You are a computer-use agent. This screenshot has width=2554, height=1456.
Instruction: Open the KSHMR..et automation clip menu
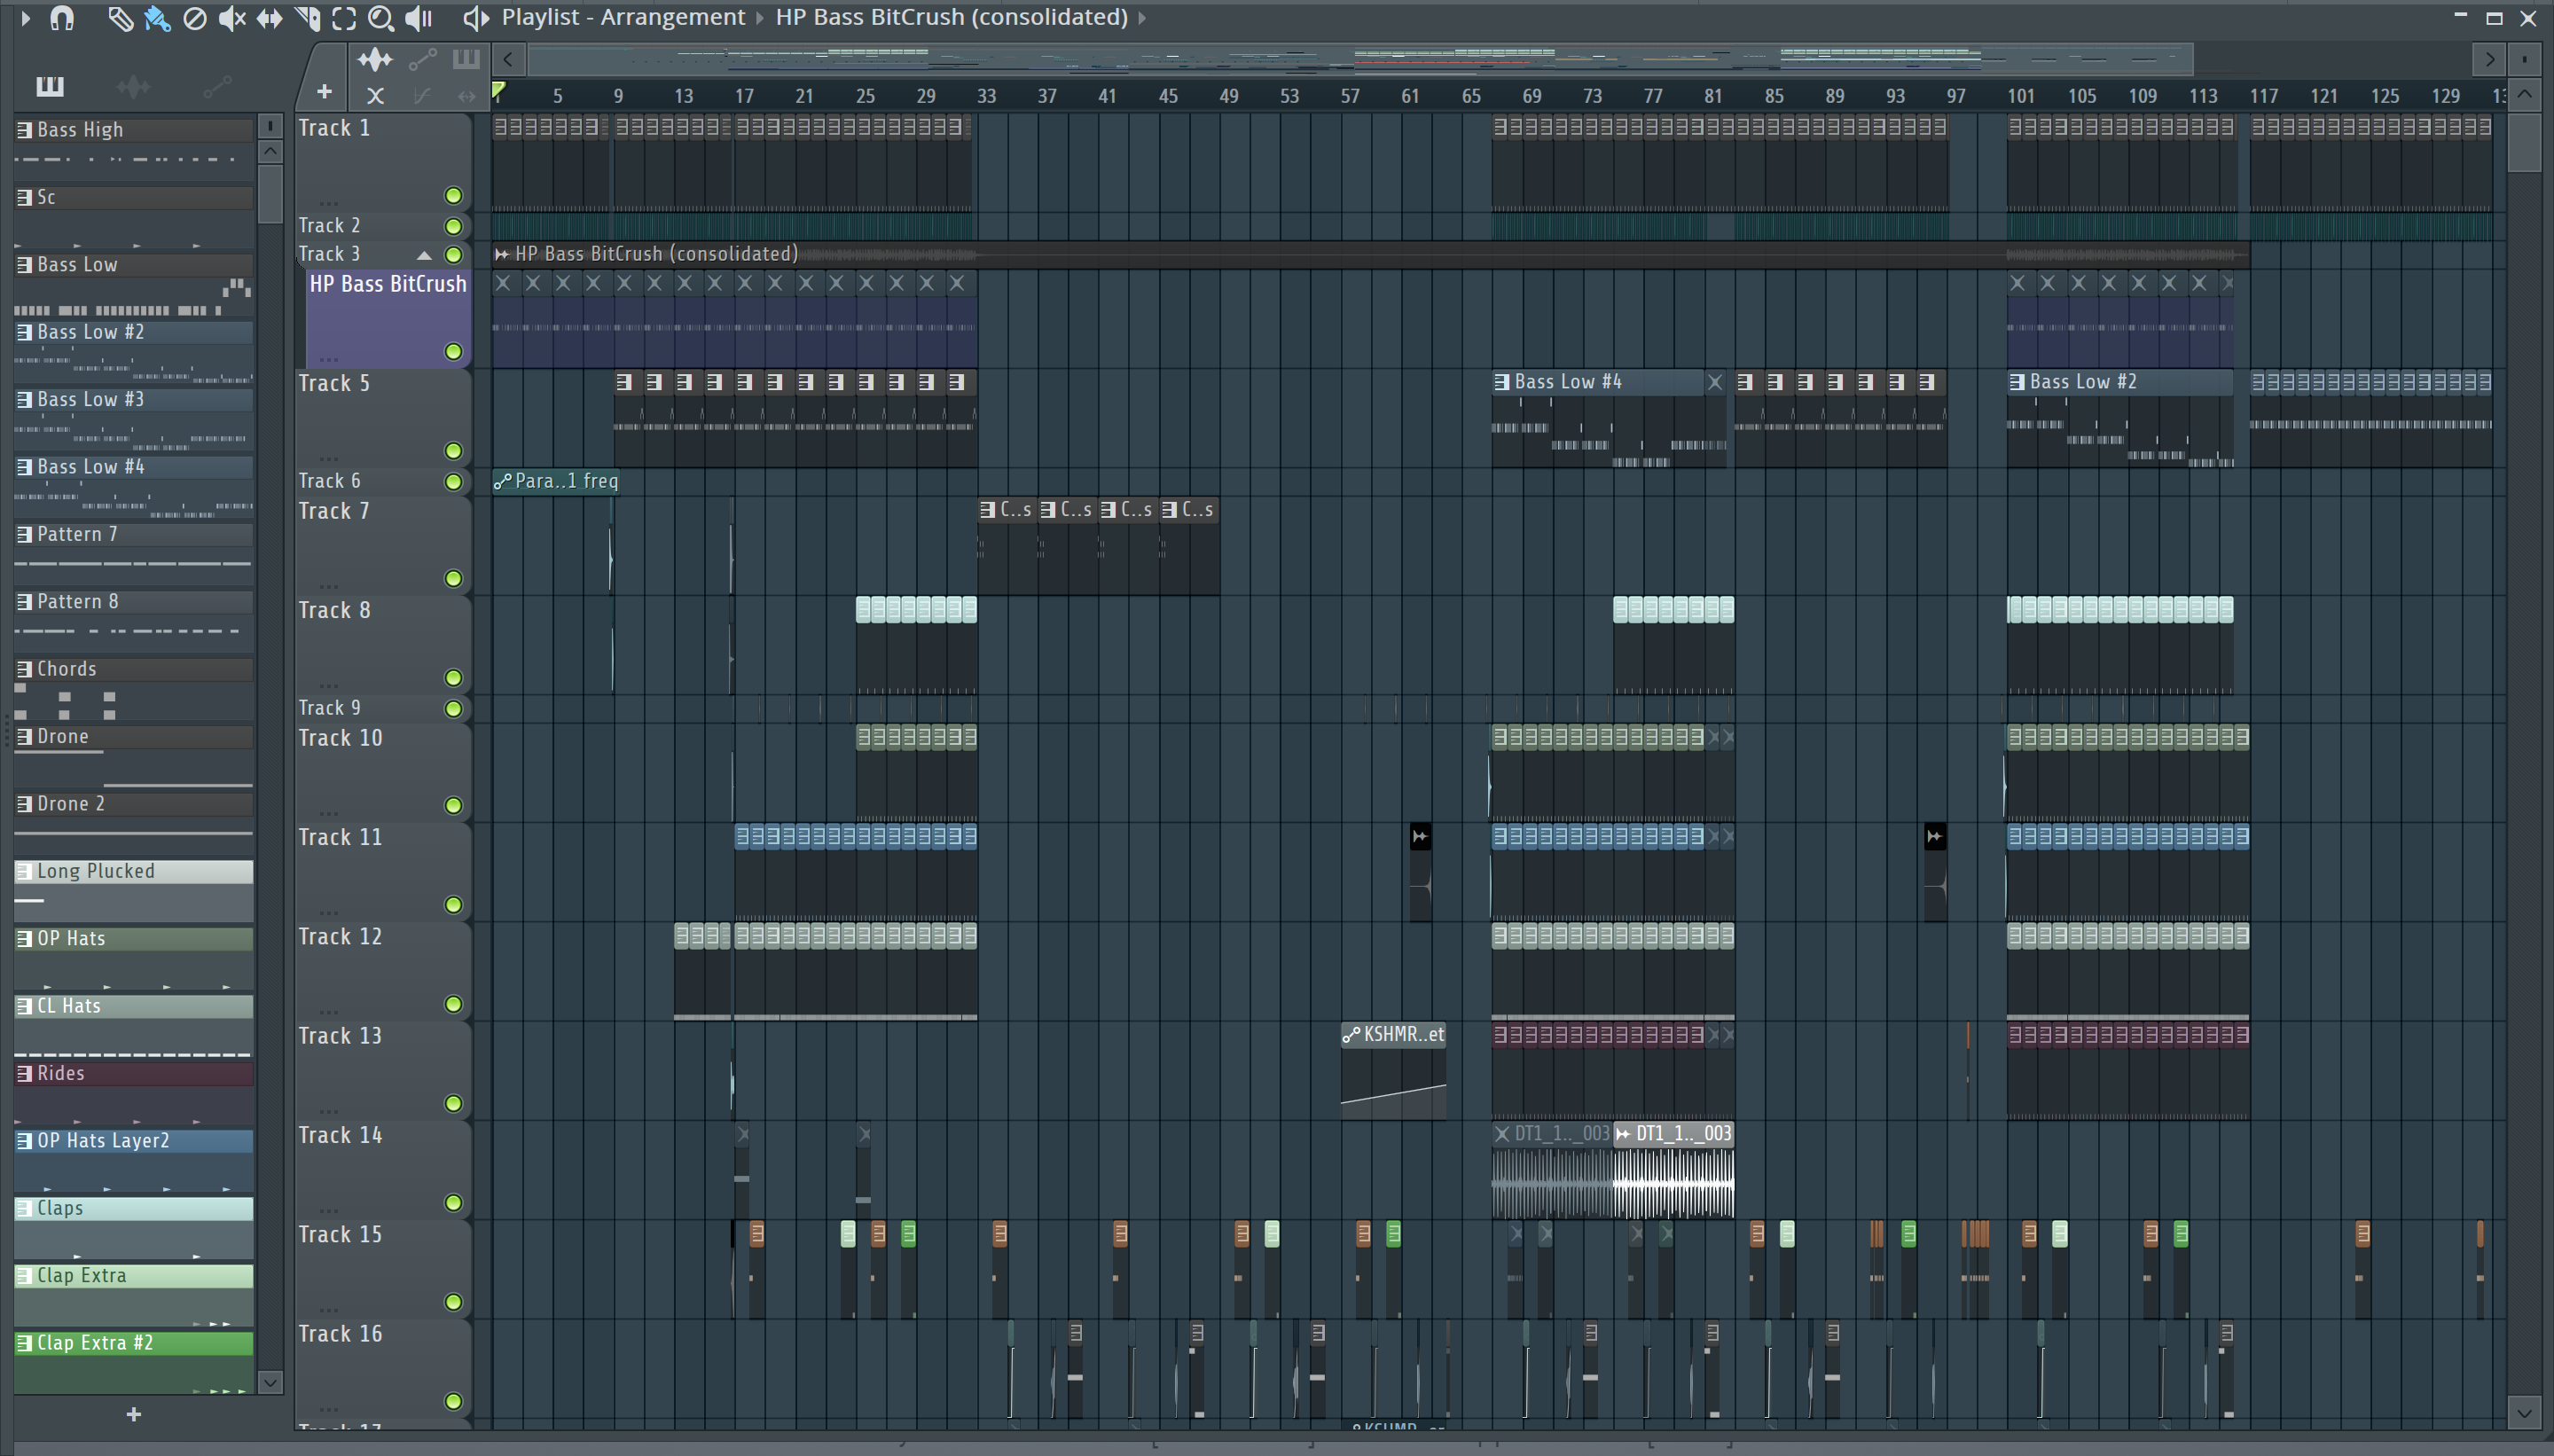[1351, 1035]
